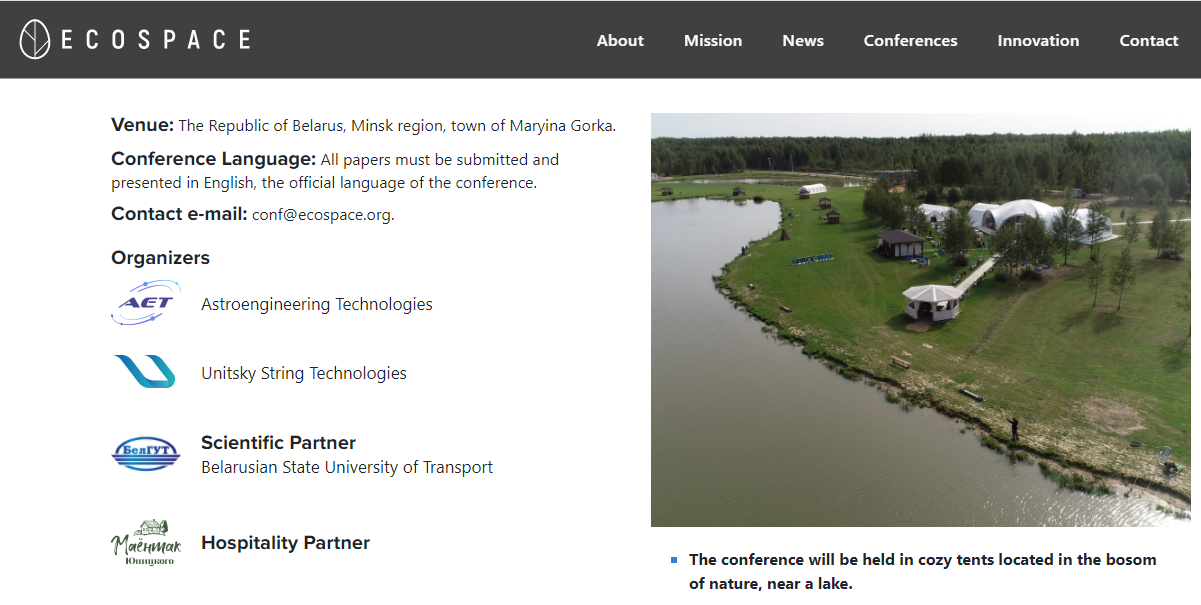1201x605 pixels.
Task: Open the Contact page from the header
Action: 1149,41
